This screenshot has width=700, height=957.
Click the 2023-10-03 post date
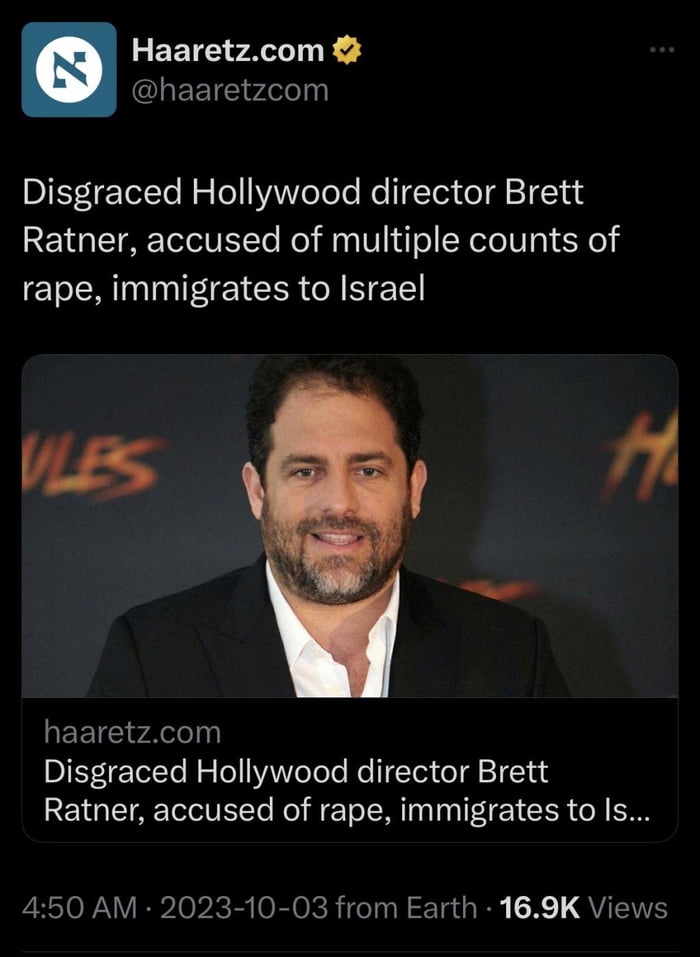pyautogui.click(x=244, y=908)
